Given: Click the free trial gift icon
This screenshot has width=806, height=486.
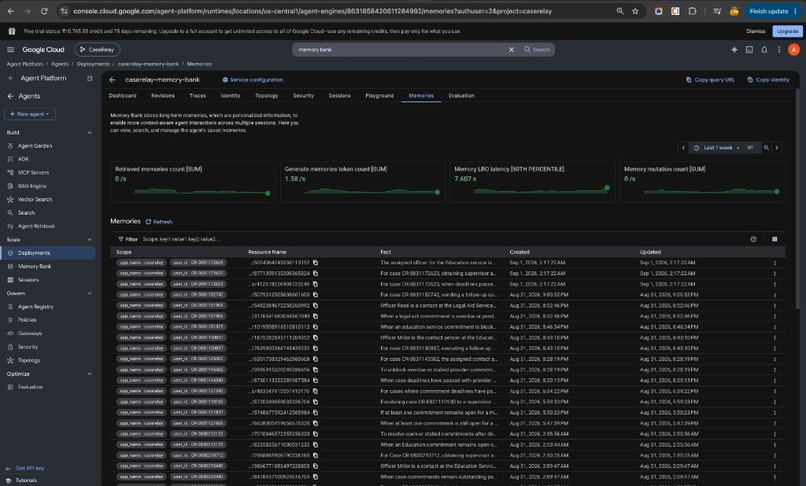Looking at the screenshot, I should point(12,31).
